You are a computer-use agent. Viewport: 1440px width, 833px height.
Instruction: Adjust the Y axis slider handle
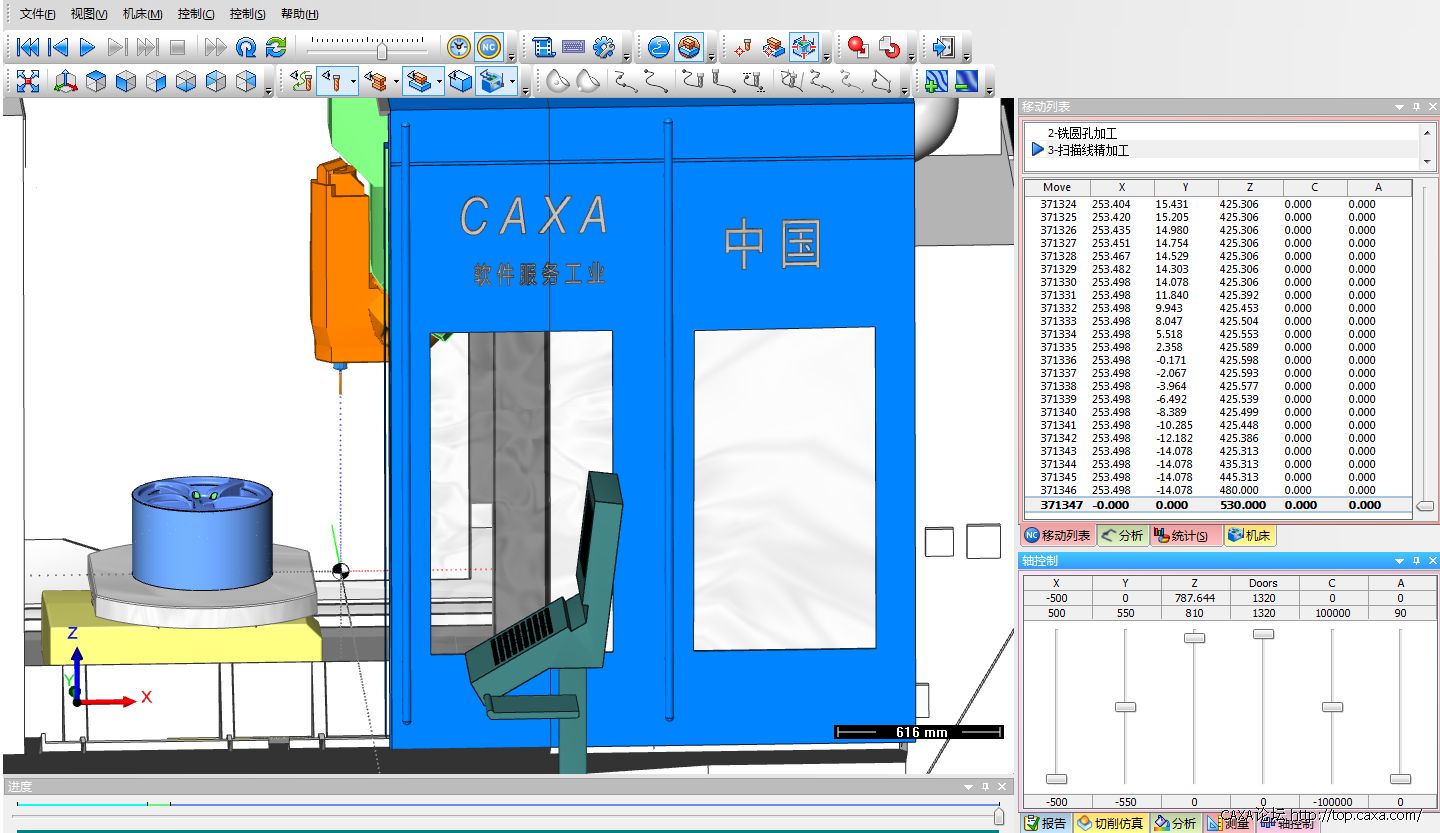pos(1125,707)
